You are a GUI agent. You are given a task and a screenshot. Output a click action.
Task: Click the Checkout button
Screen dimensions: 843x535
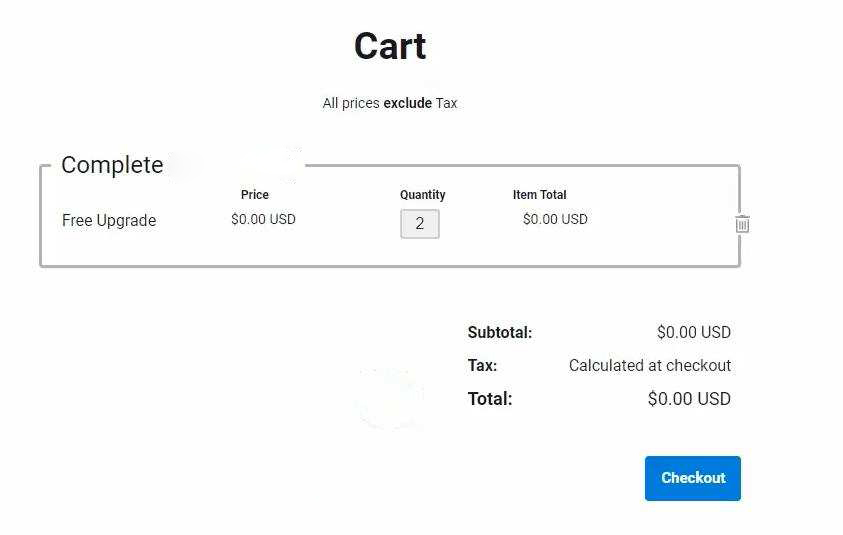pyautogui.click(x=692, y=478)
